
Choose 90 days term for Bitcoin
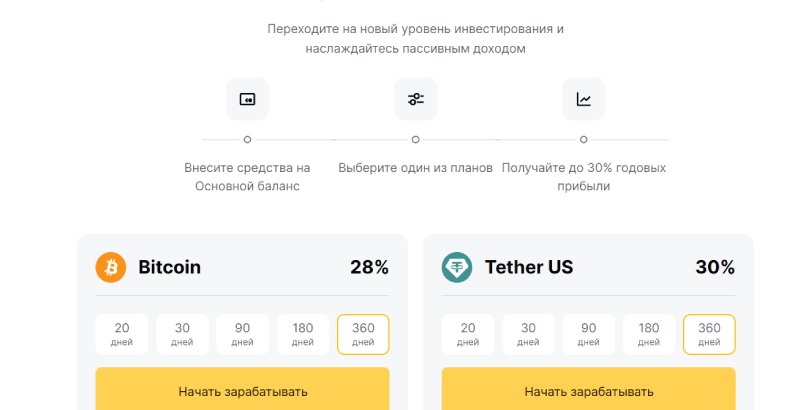pyautogui.click(x=242, y=334)
